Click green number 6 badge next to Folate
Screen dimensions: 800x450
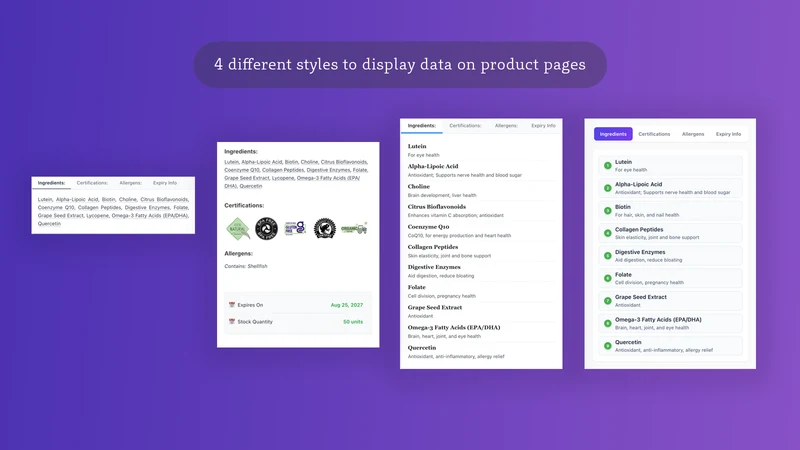pyautogui.click(x=608, y=278)
